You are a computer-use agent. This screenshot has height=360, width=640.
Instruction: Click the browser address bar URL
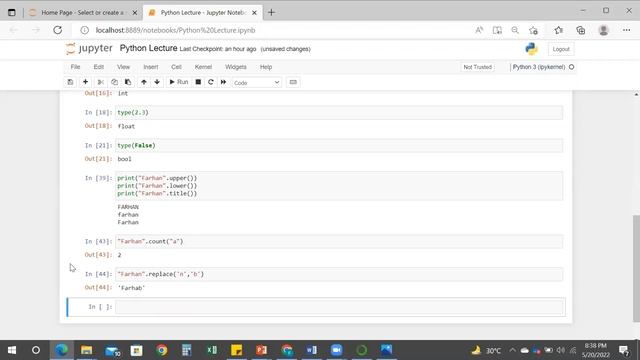point(176,30)
